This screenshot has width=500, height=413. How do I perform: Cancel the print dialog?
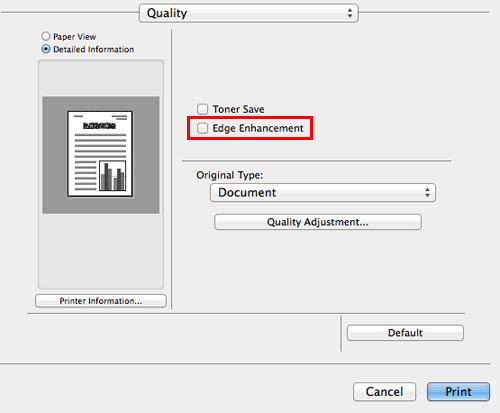[x=384, y=391]
